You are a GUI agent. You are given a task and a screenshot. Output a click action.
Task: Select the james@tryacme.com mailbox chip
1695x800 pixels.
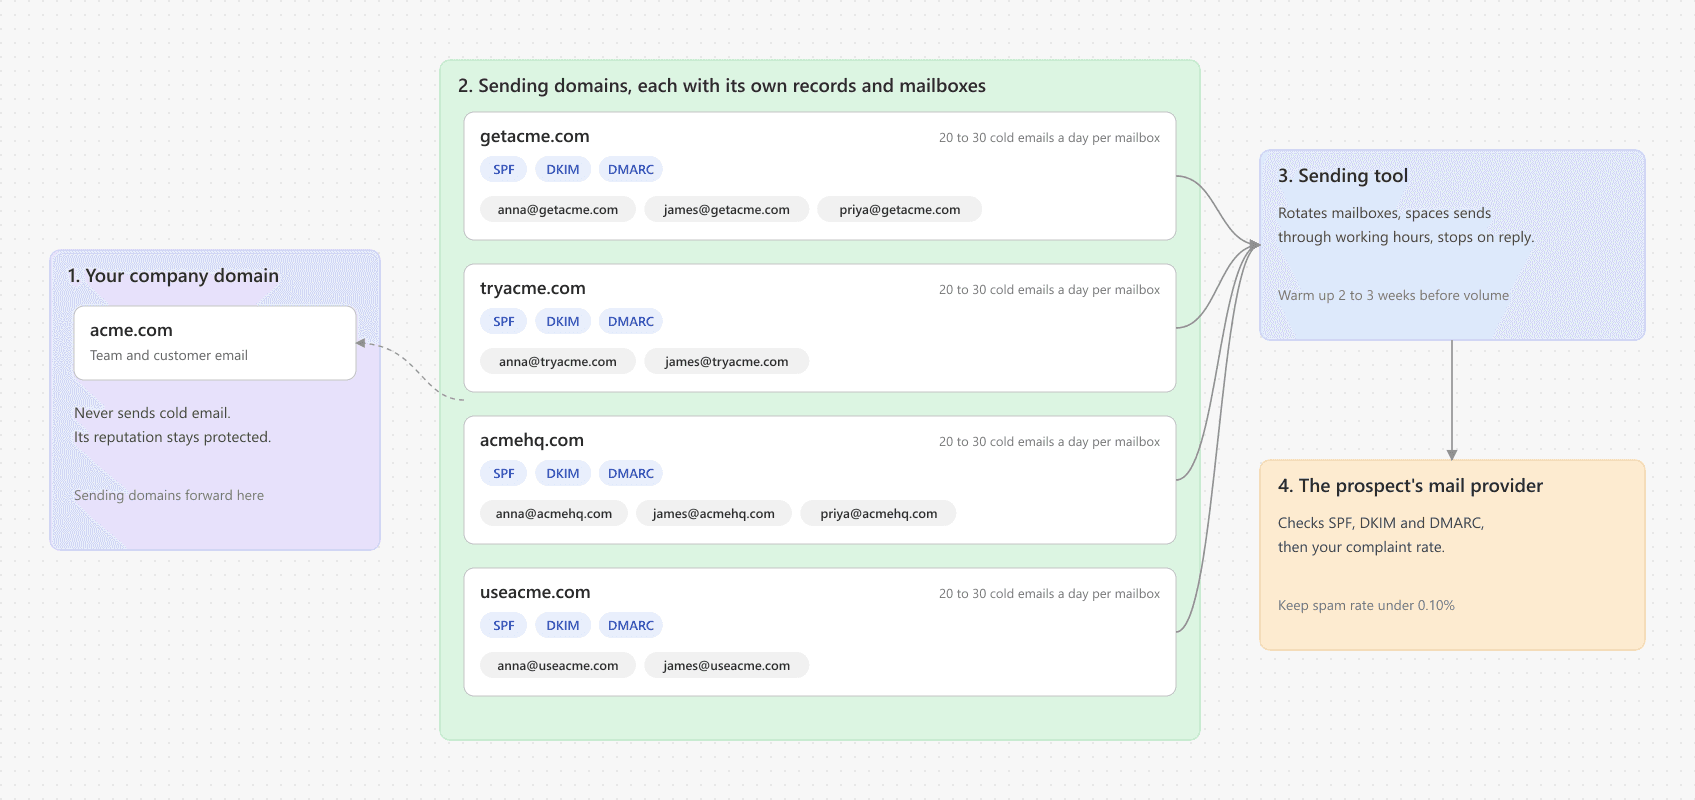[x=727, y=362]
